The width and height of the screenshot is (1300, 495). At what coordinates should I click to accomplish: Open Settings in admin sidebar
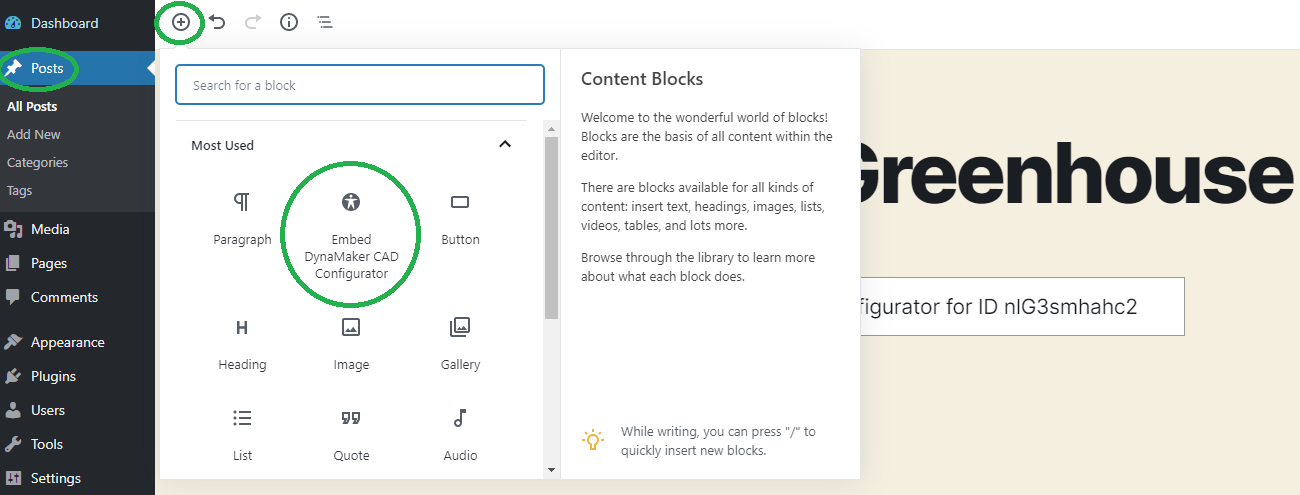click(77, 478)
